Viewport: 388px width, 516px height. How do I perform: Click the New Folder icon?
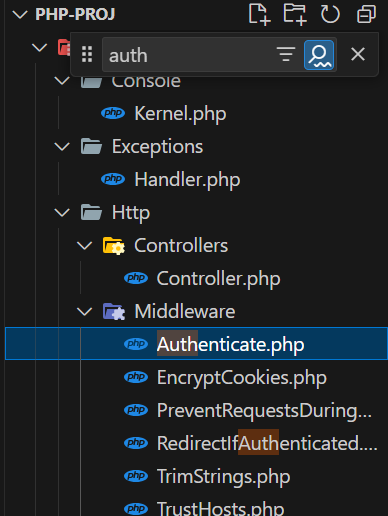(x=295, y=14)
